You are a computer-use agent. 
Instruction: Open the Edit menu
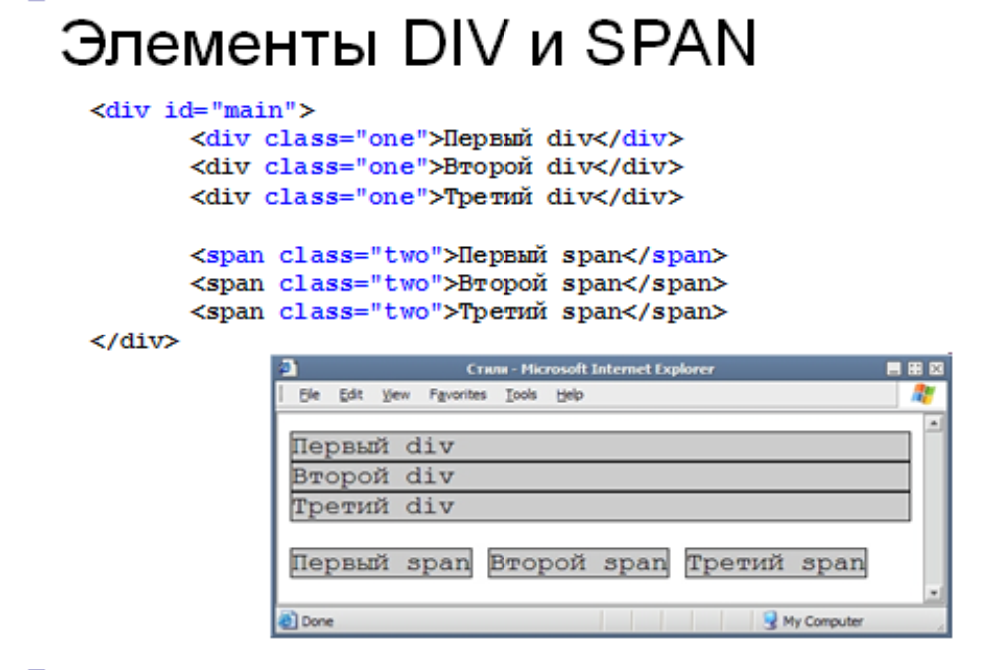click(351, 395)
